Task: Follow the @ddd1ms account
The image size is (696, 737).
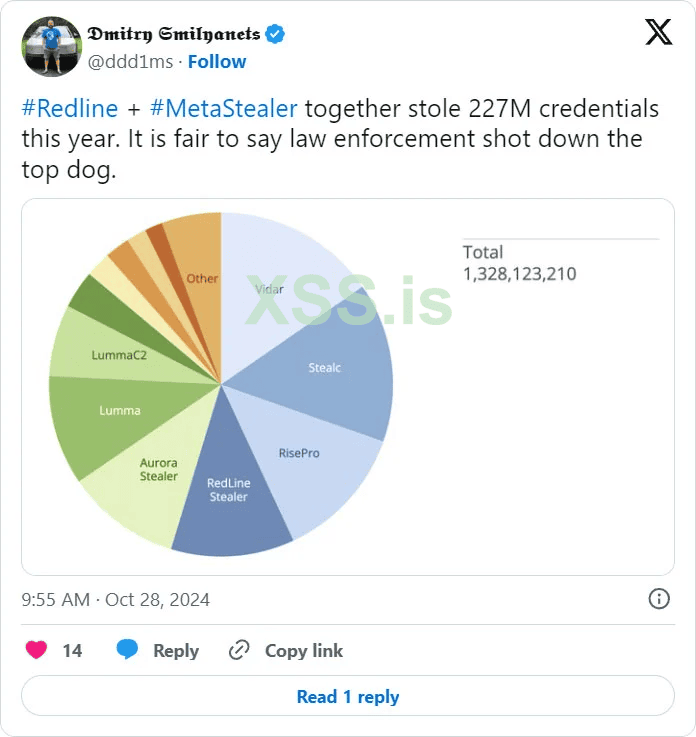Action: point(217,61)
